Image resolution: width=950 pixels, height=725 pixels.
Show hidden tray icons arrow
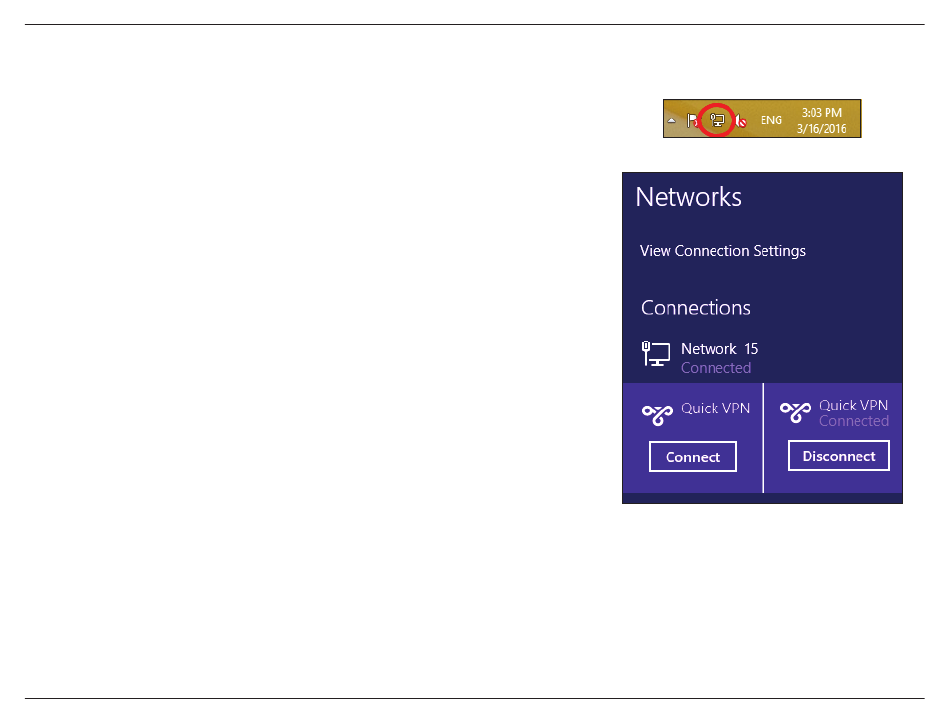(x=671, y=121)
